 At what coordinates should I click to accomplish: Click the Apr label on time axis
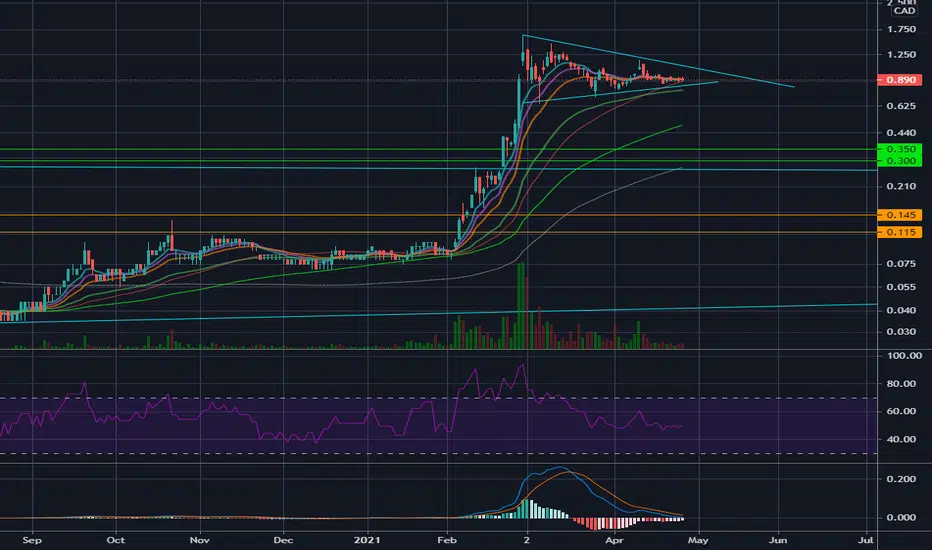614,540
